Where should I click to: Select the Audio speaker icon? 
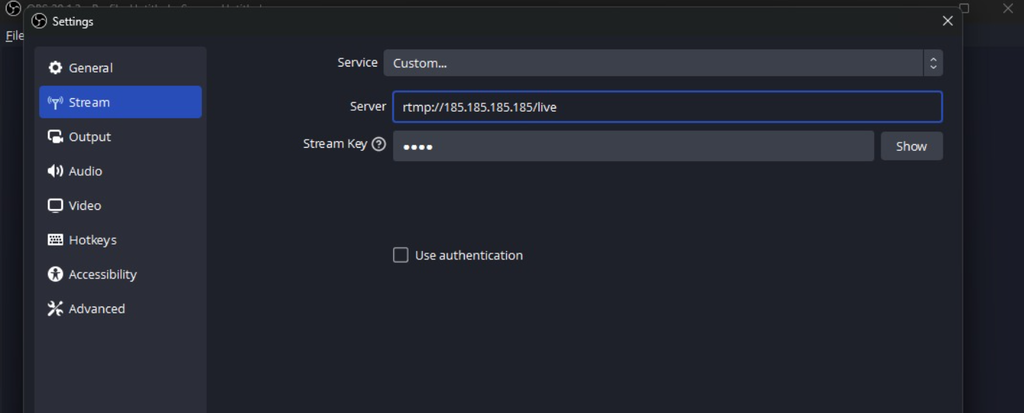[55, 171]
